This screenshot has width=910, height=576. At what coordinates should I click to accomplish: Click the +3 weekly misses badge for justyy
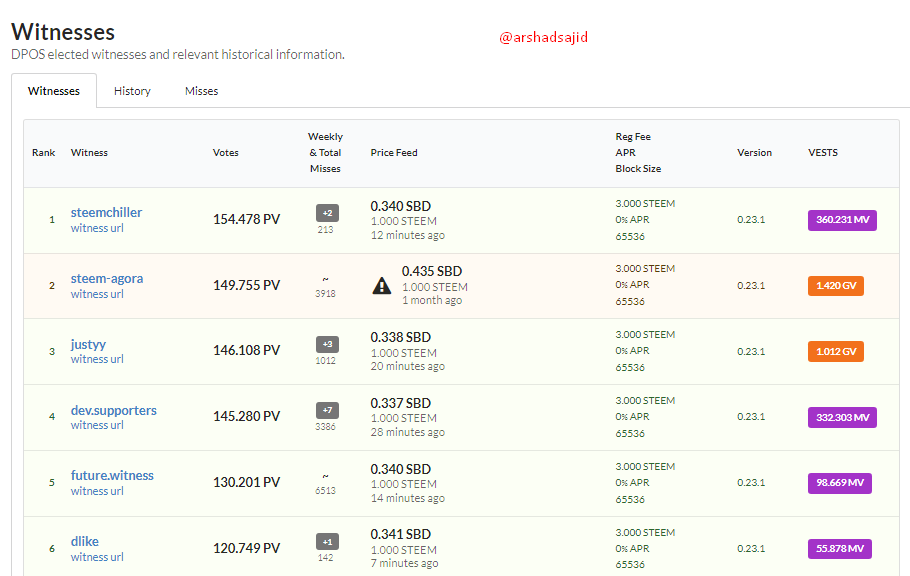[x=327, y=344]
